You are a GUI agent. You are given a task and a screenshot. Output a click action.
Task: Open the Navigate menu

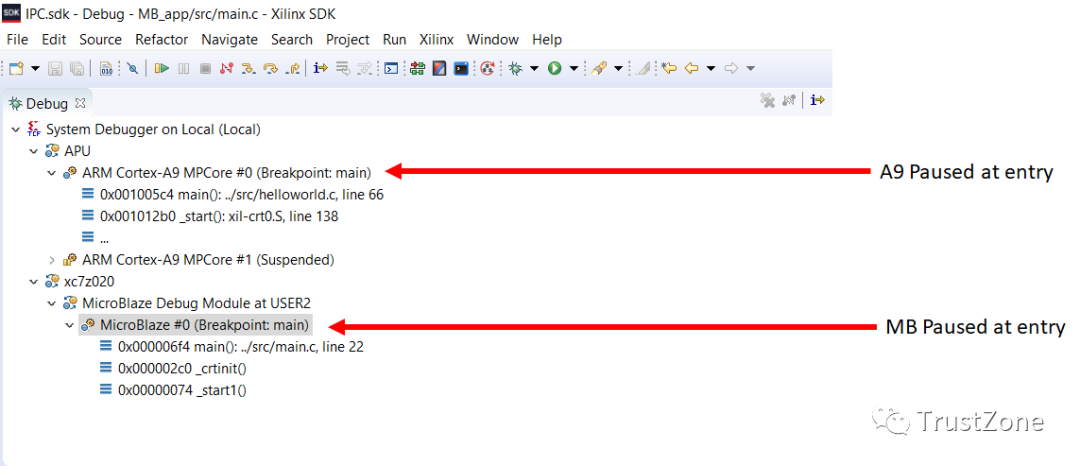coord(229,39)
